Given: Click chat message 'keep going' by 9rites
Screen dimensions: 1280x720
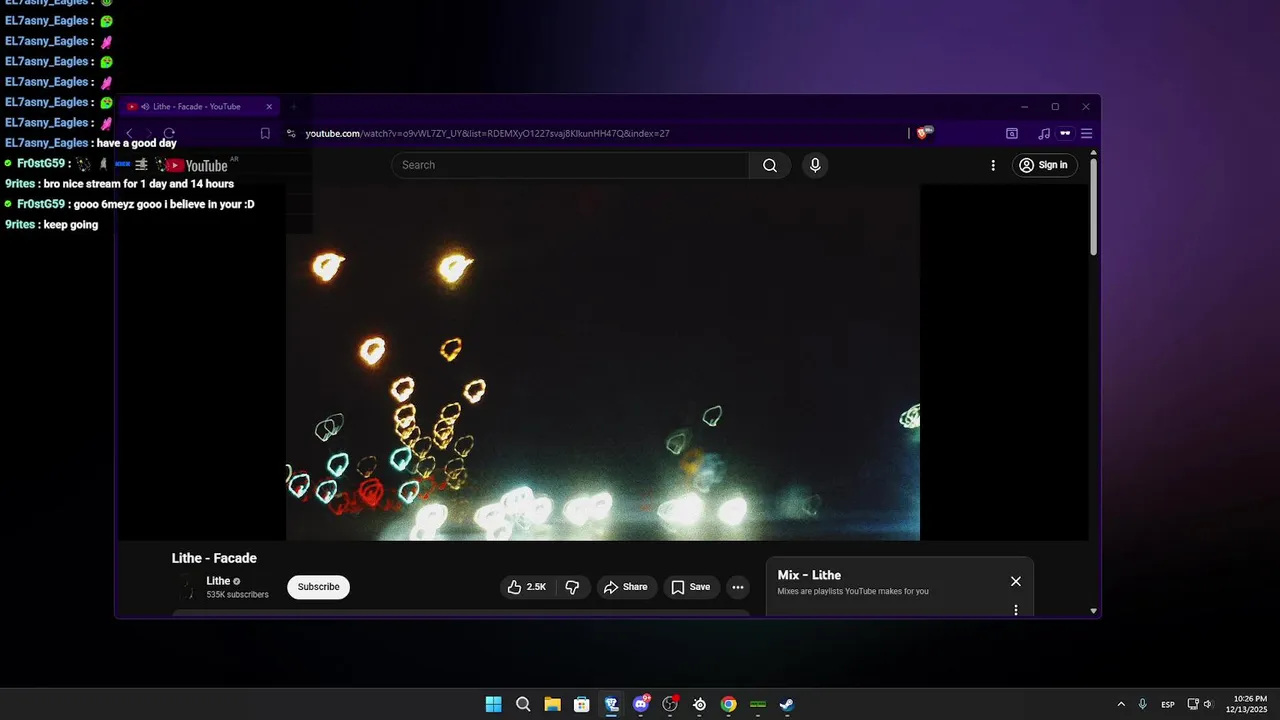Looking at the screenshot, I should tap(71, 225).
